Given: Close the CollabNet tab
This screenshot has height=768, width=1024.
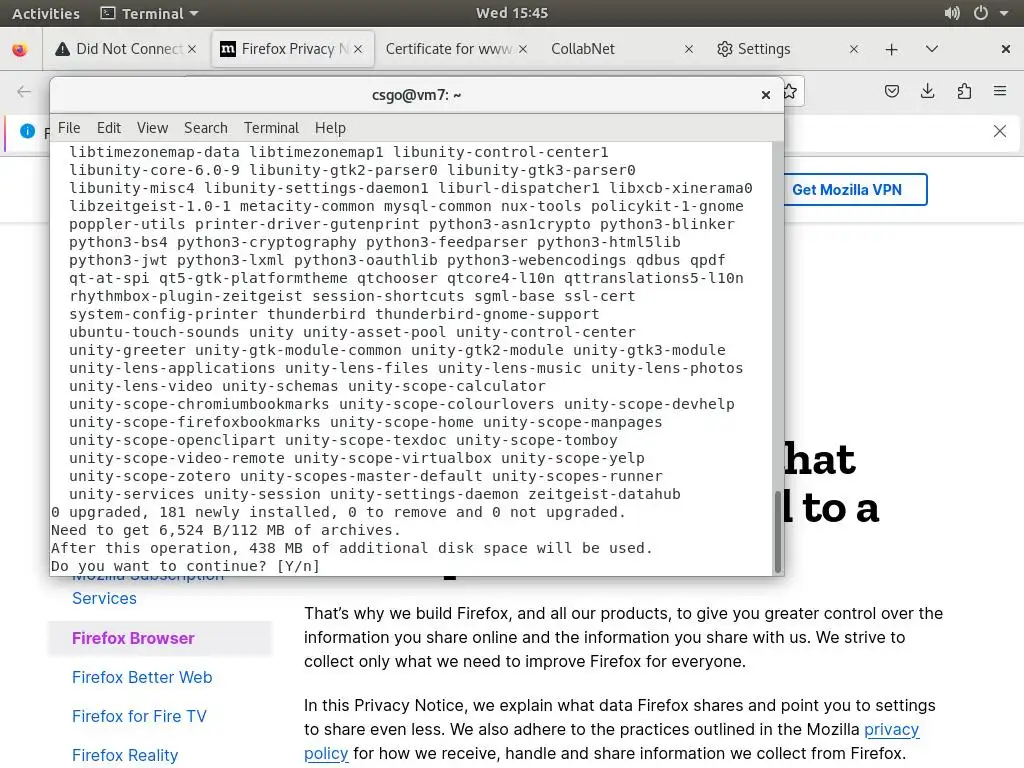Looking at the screenshot, I should pos(688,50).
